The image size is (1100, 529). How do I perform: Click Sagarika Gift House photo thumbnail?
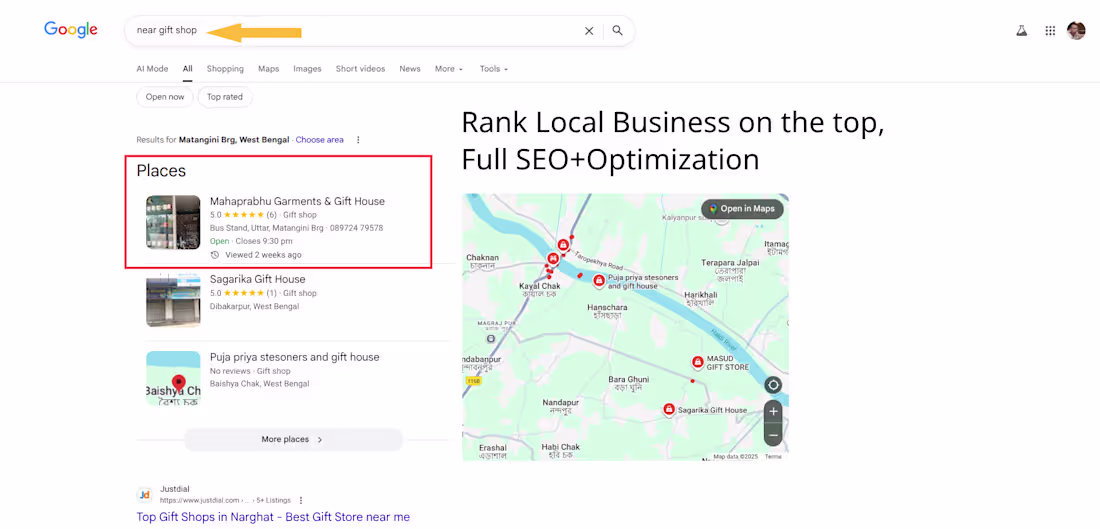point(173,300)
